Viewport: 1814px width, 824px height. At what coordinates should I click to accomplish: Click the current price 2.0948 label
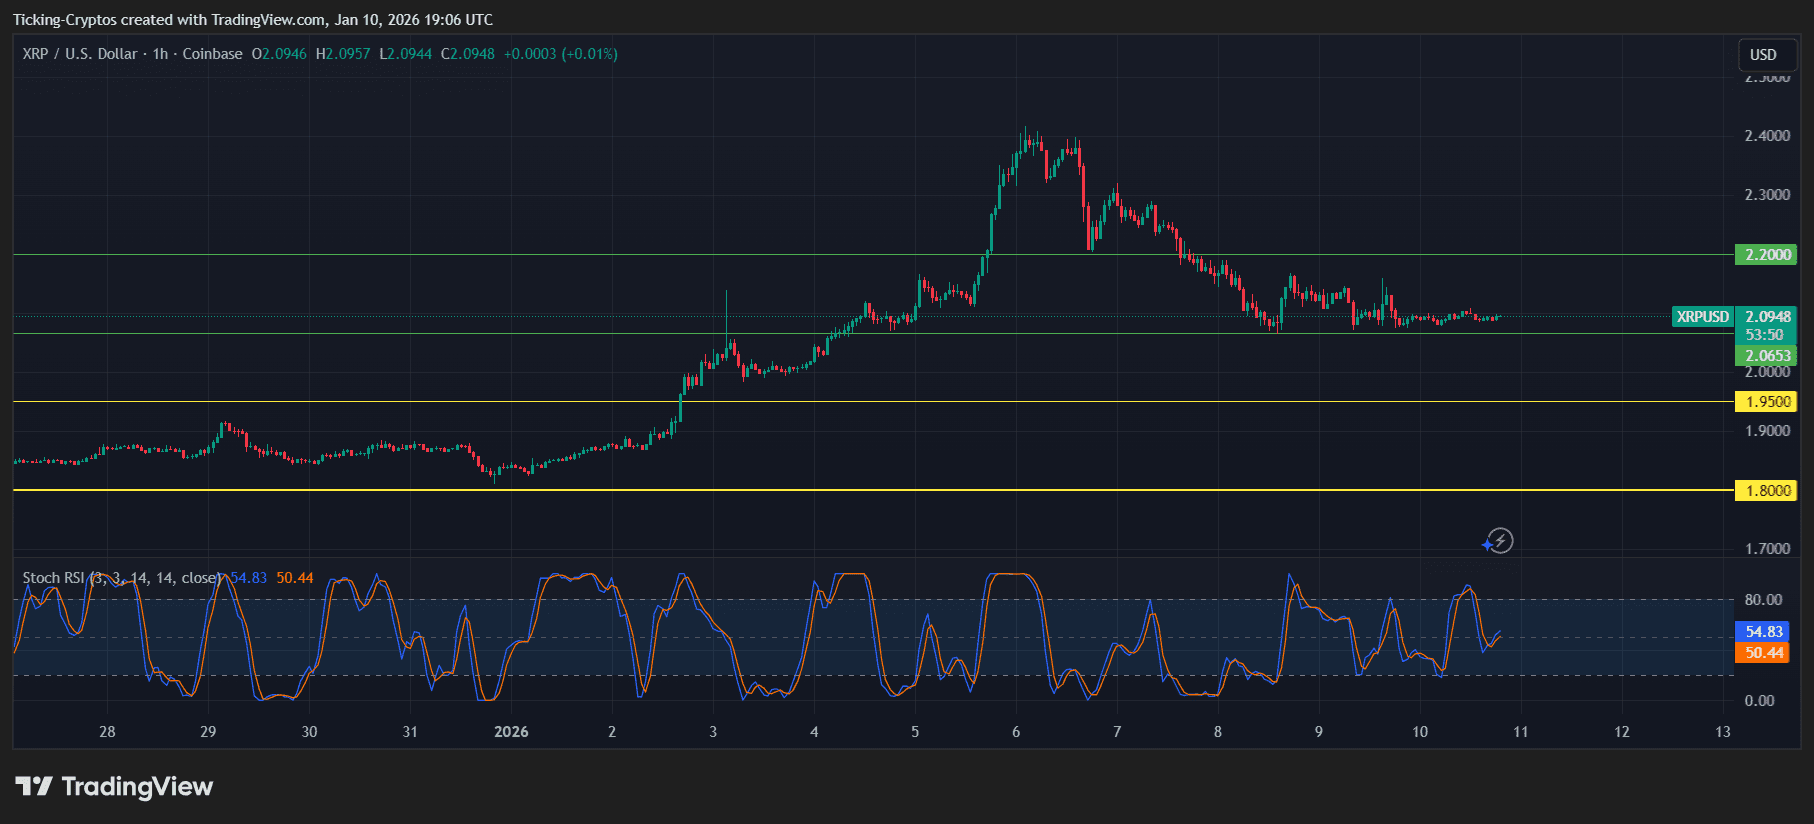[x=1767, y=317]
